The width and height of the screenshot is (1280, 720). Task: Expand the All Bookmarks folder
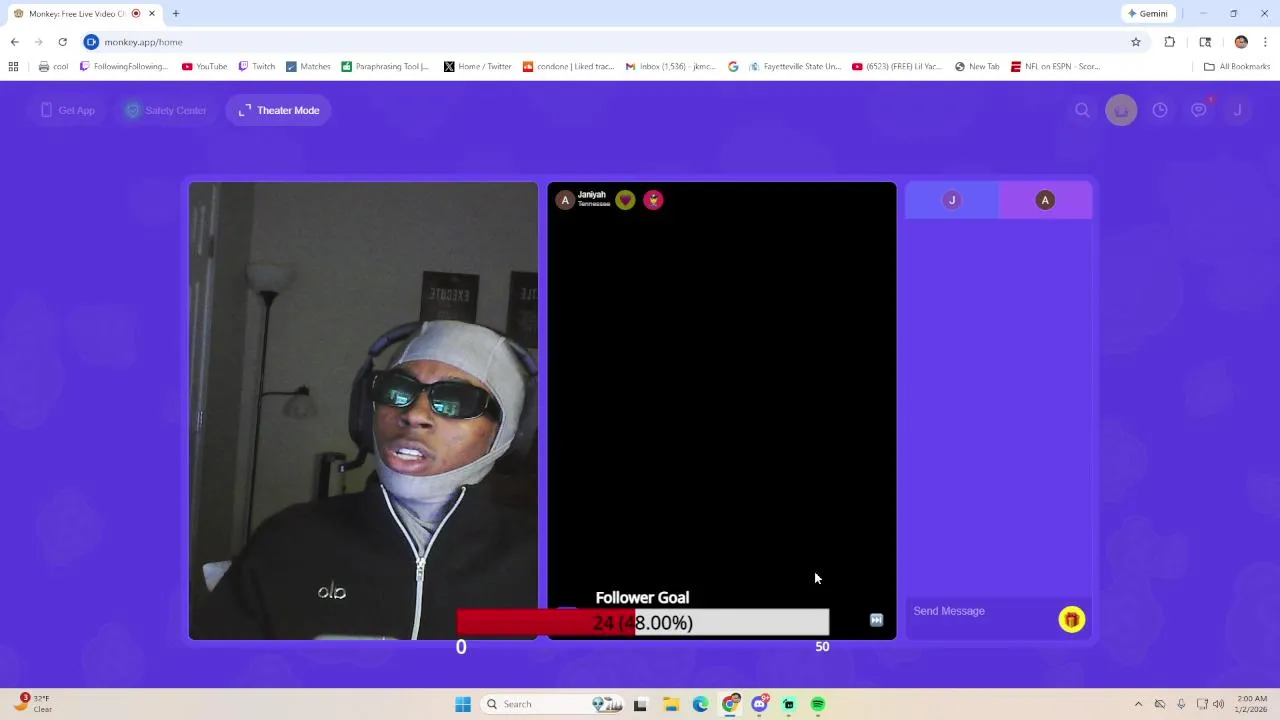point(1237,67)
